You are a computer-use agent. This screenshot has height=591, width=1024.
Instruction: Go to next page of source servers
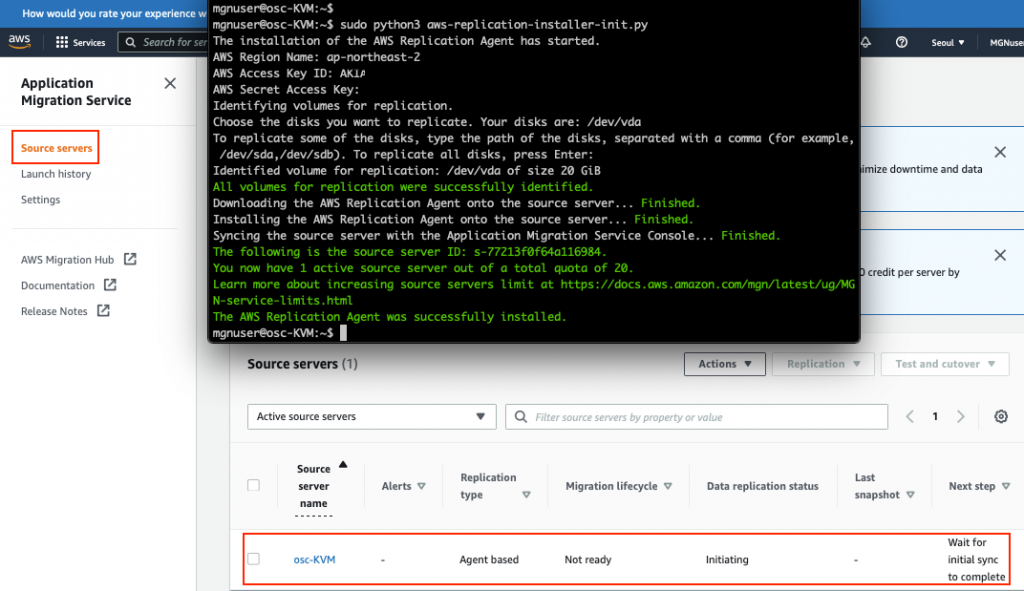(x=961, y=417)
